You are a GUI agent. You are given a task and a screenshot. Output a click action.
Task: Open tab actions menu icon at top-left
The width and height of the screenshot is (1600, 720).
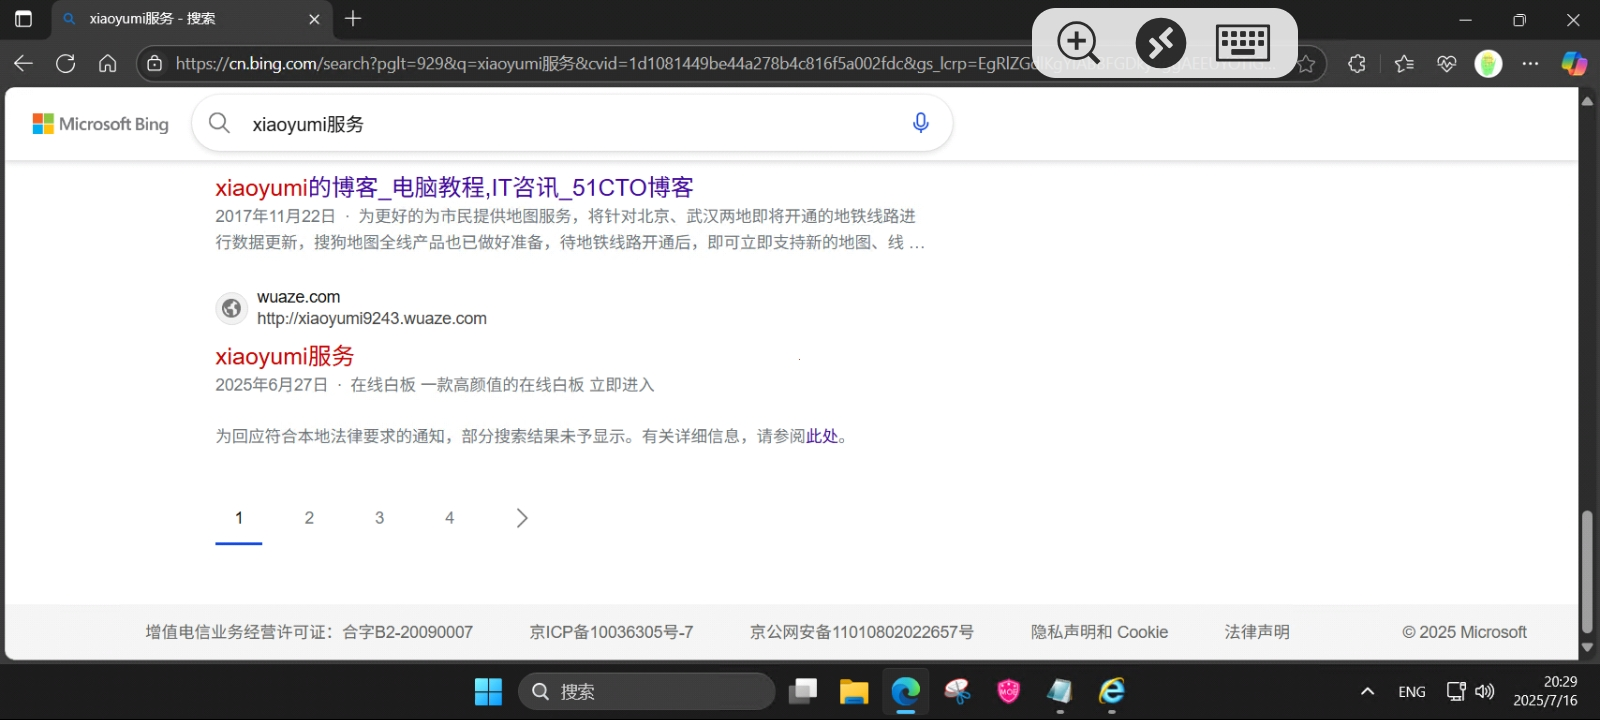[x=23, y=19]
